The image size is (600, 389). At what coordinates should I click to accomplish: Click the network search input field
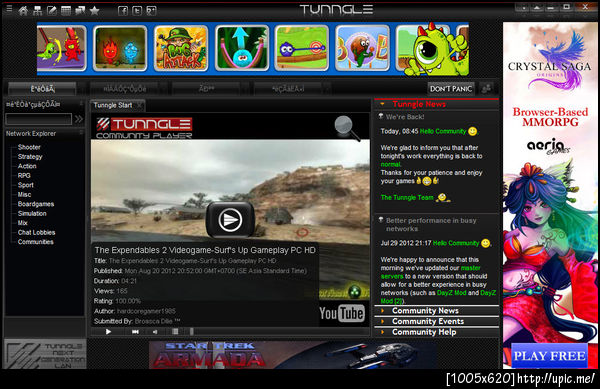coord(39,119)
